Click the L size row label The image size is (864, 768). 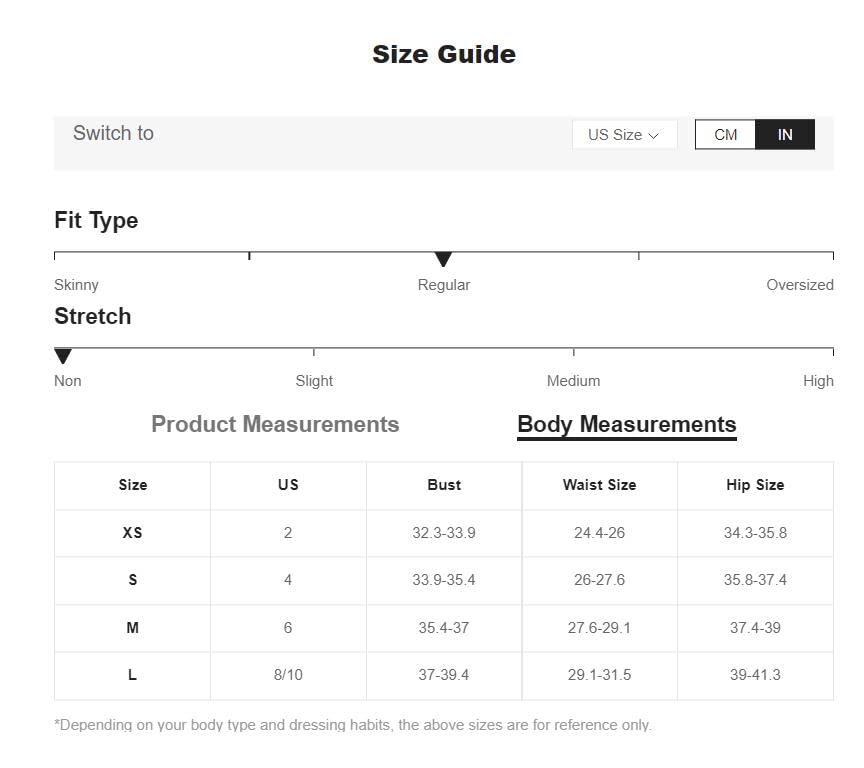[132, 674]
